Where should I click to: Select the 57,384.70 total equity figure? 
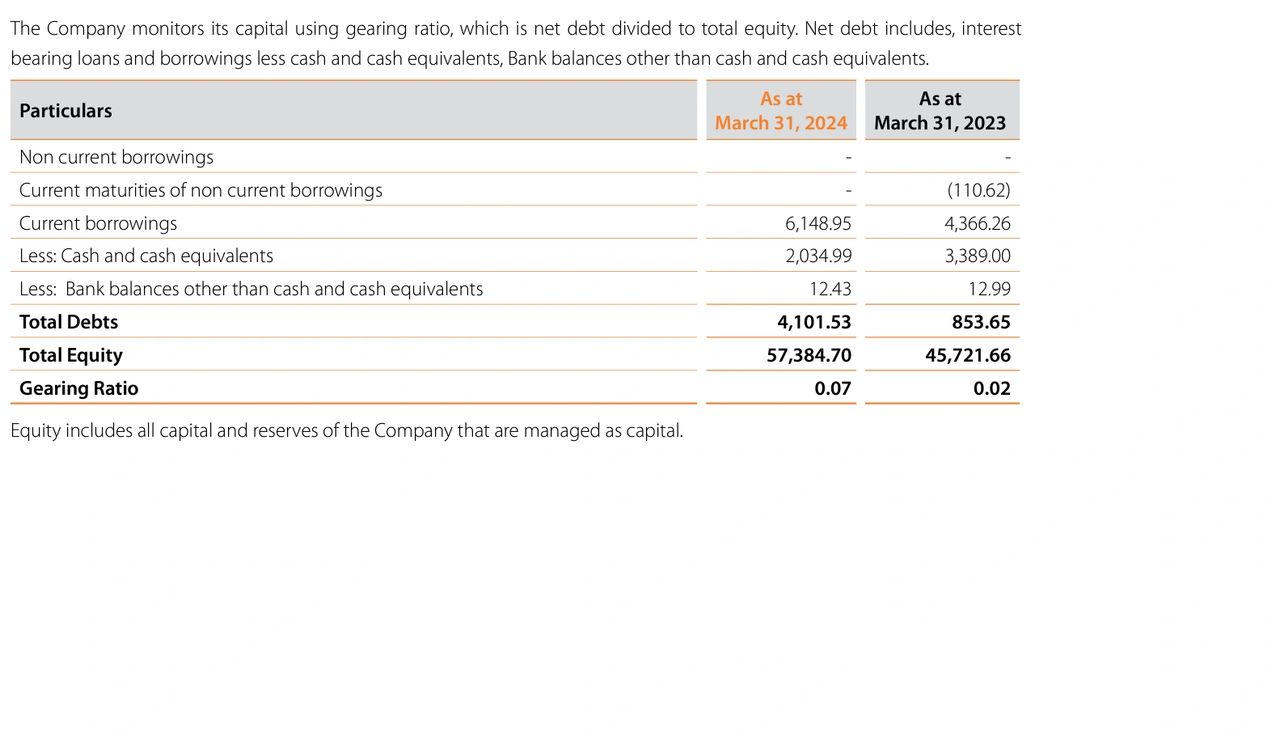click(x=809, y=355)
